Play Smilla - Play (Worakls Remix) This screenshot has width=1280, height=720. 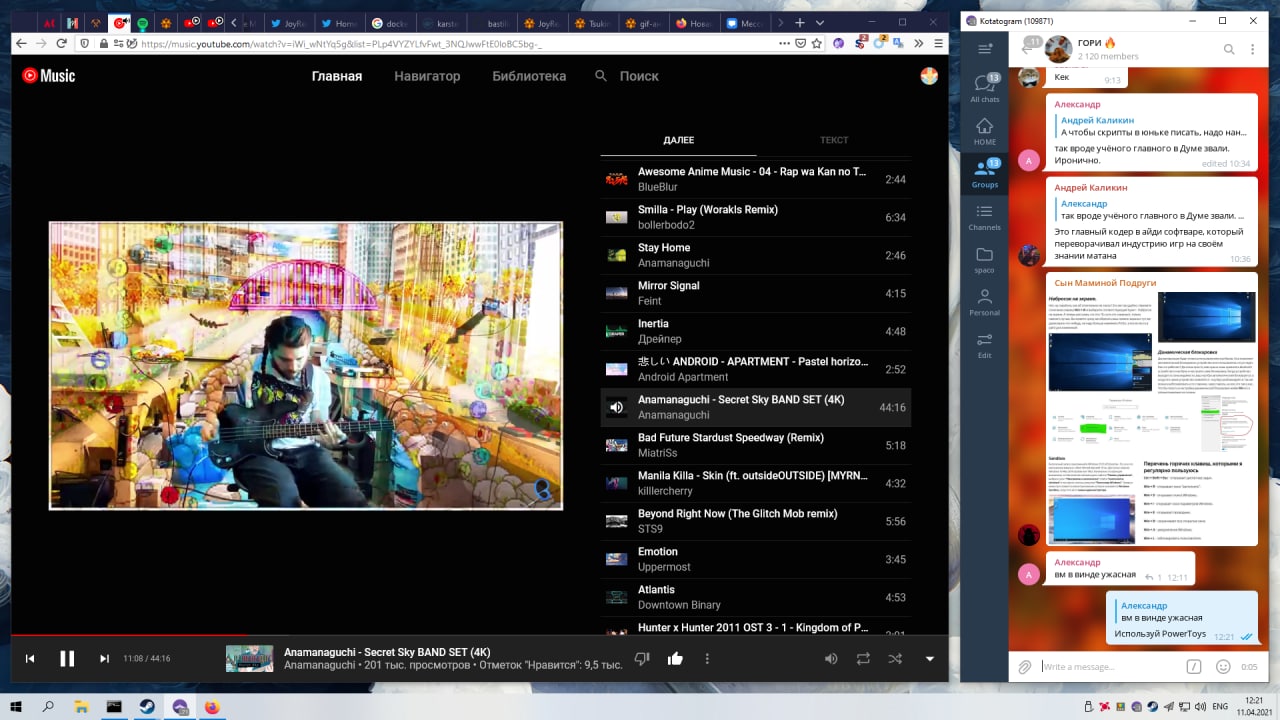point(756,217)
